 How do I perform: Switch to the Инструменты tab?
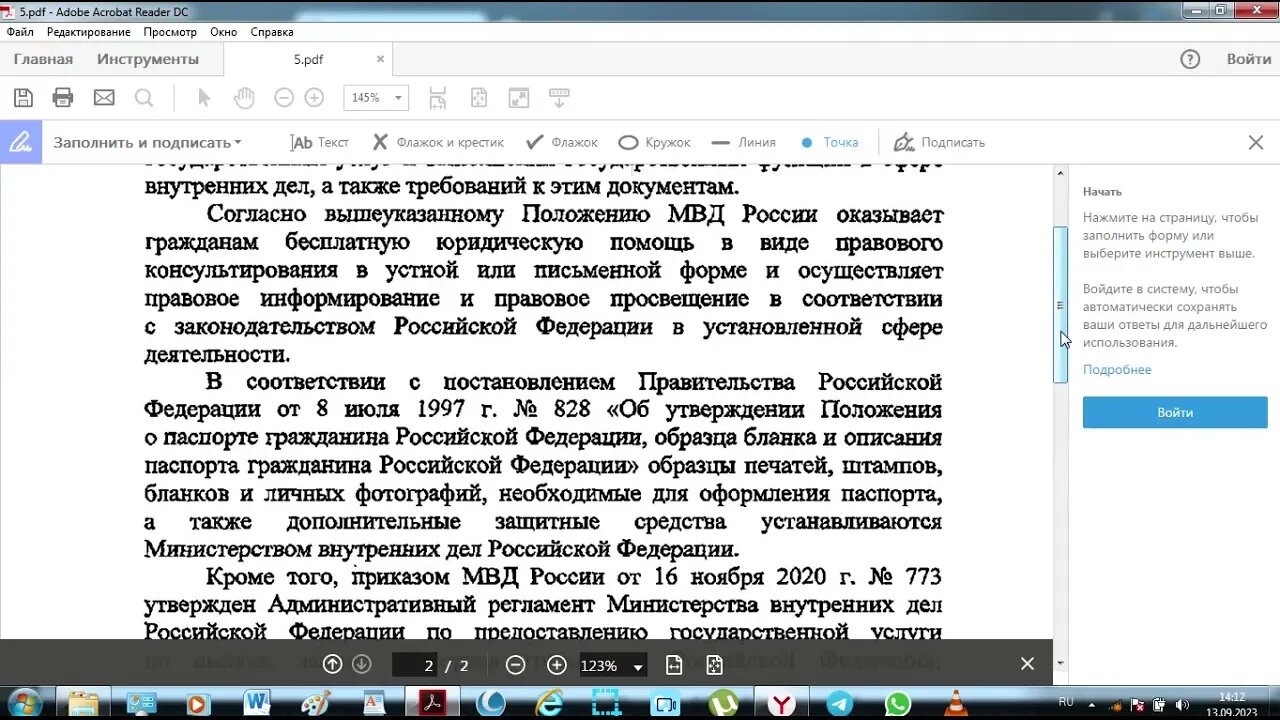tap(148, 59)
